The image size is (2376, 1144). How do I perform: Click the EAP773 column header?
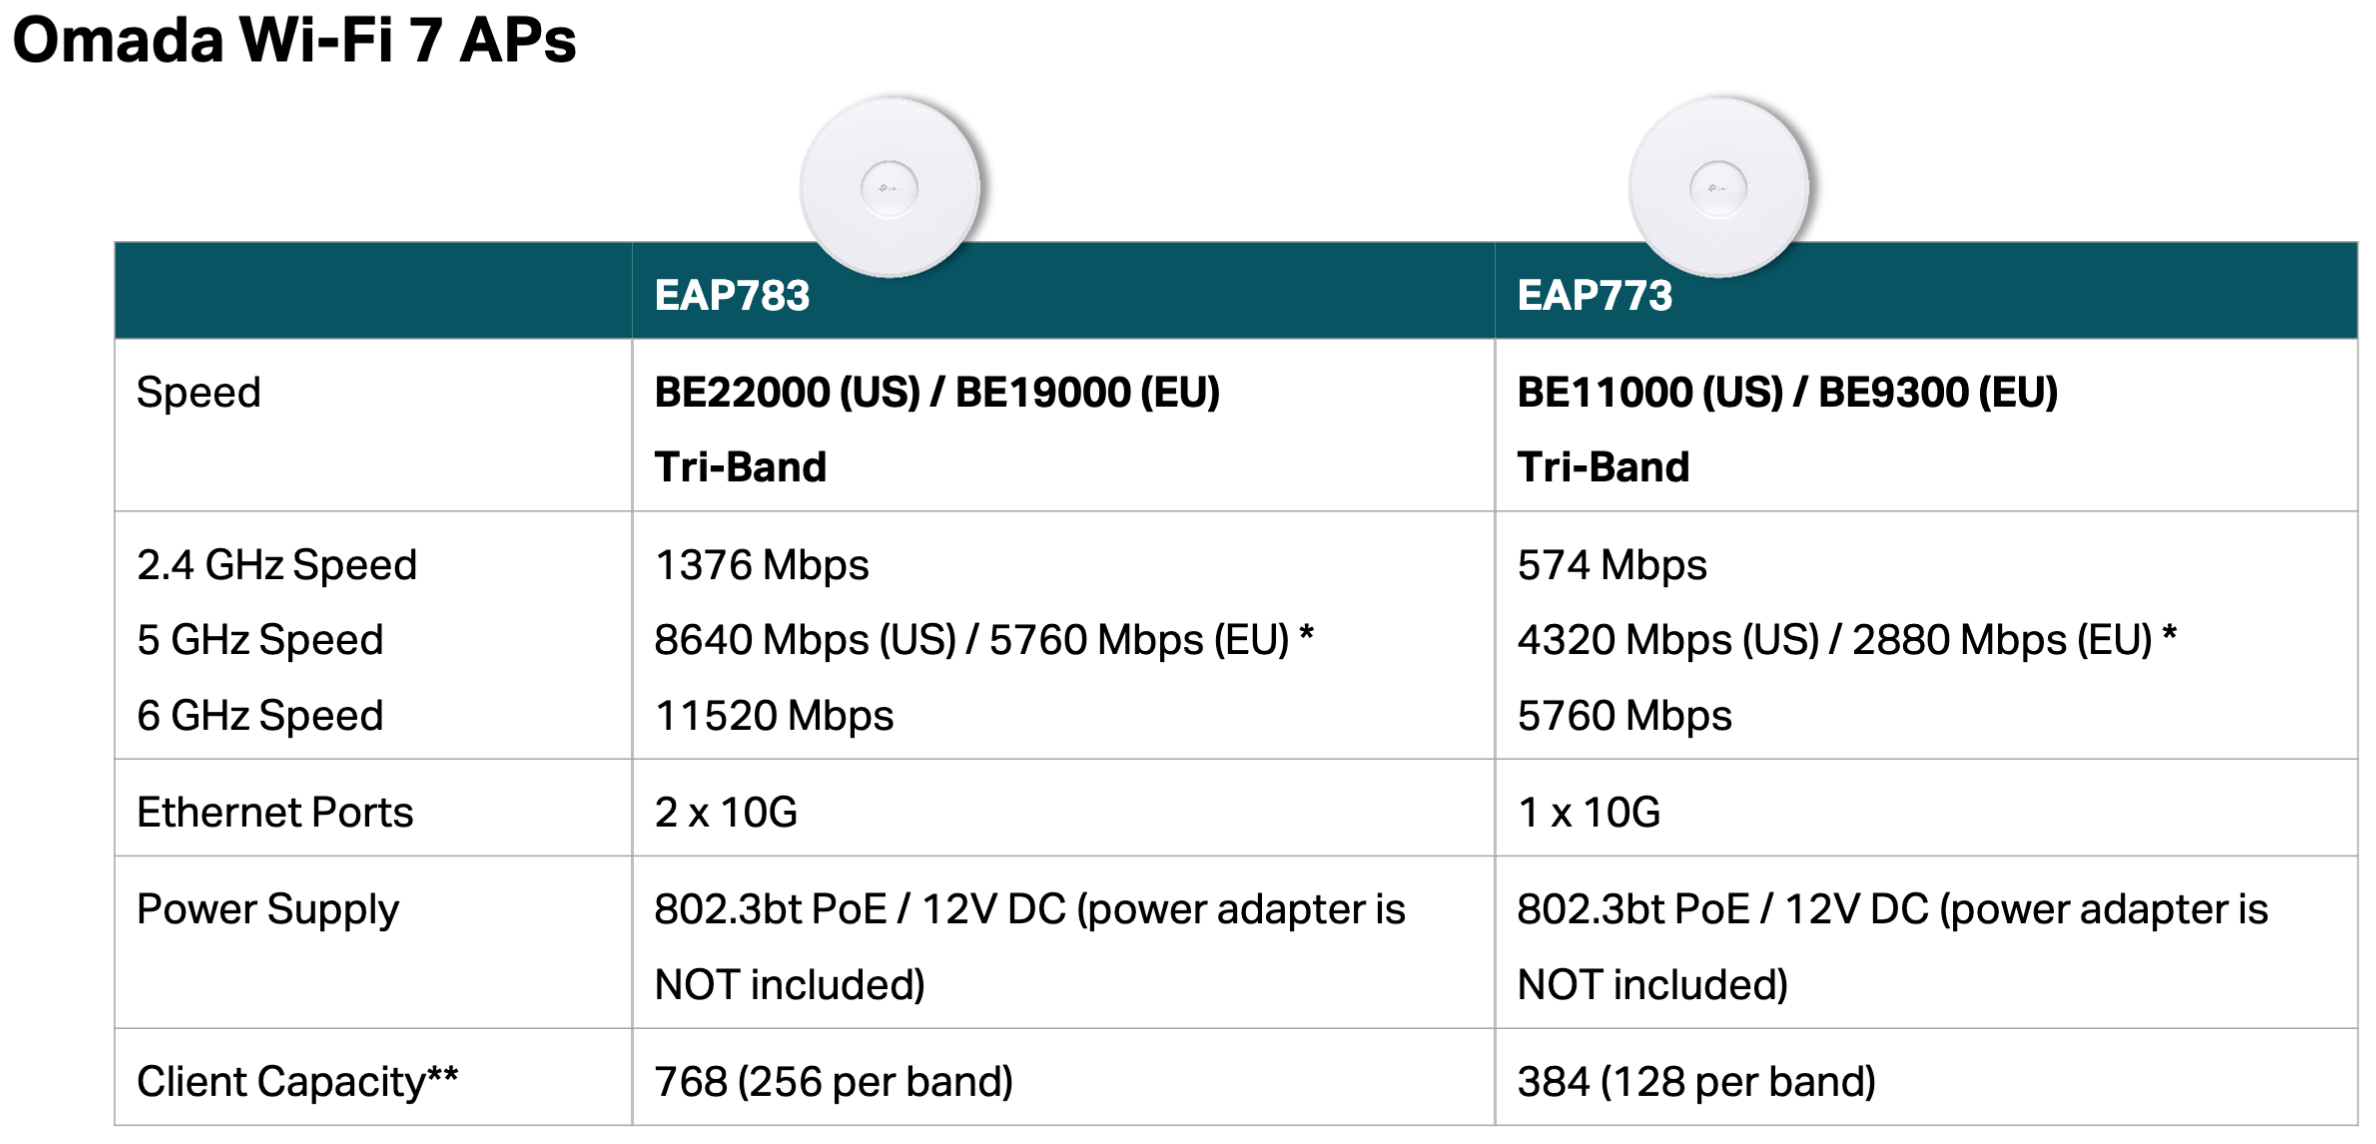click(1594, 295)
